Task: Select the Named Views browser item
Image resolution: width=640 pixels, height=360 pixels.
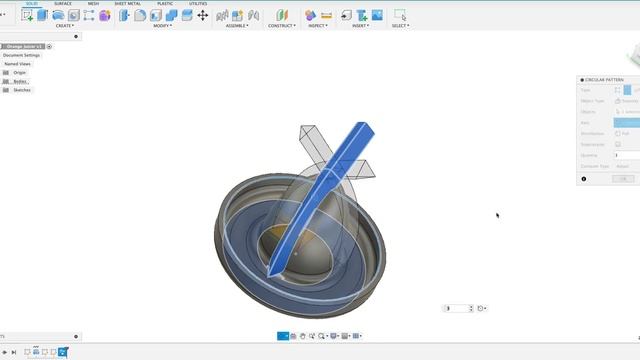Action: [x=17, y=64]
